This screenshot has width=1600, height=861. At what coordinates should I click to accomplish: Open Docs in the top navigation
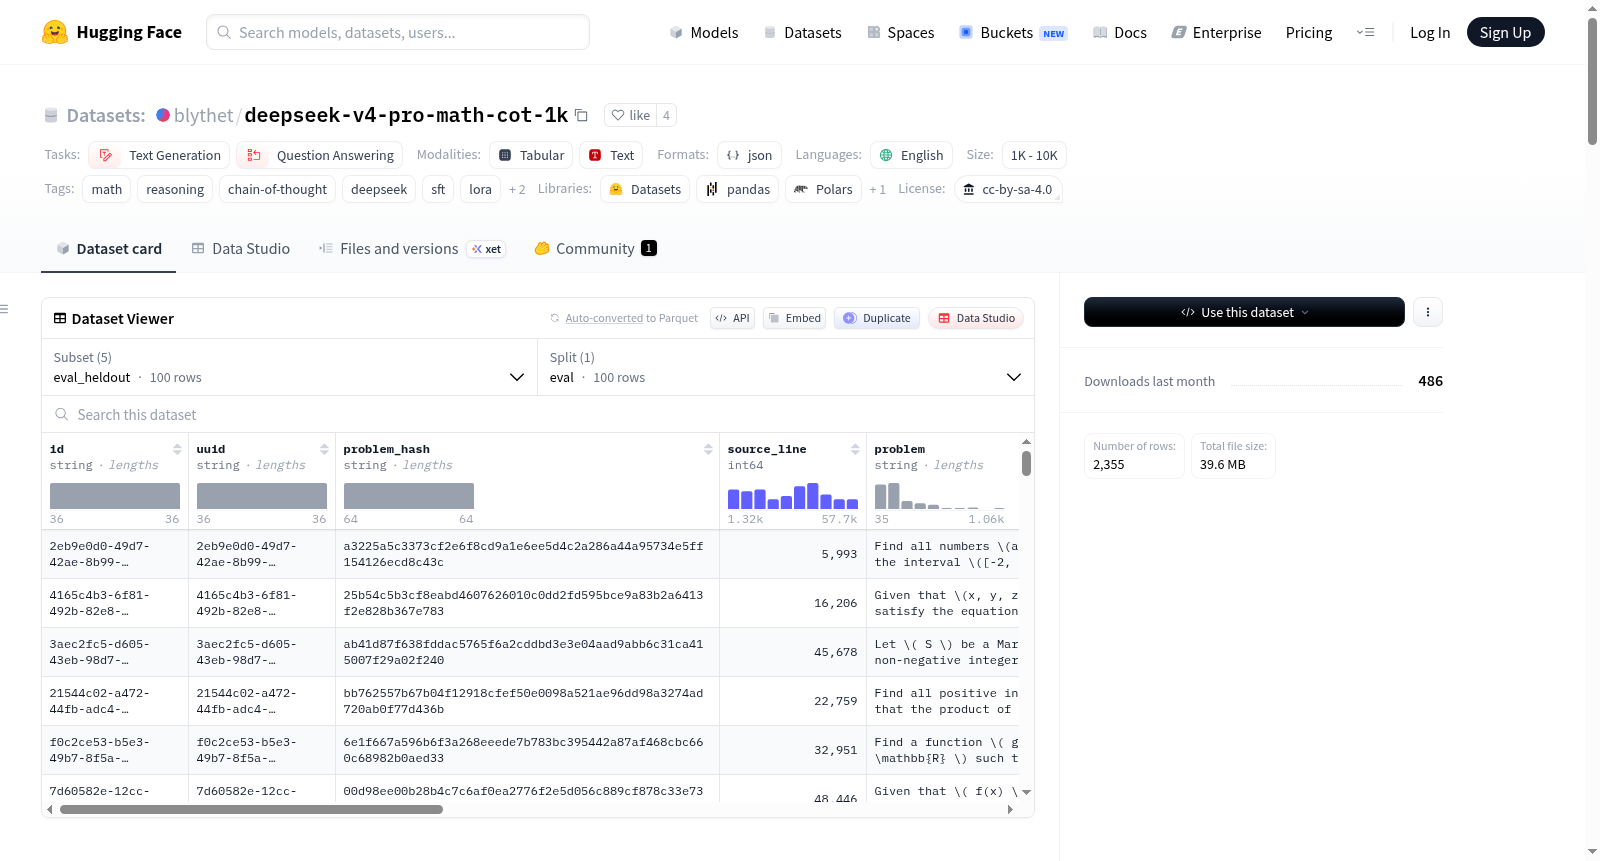click(x=1120, y=32)
